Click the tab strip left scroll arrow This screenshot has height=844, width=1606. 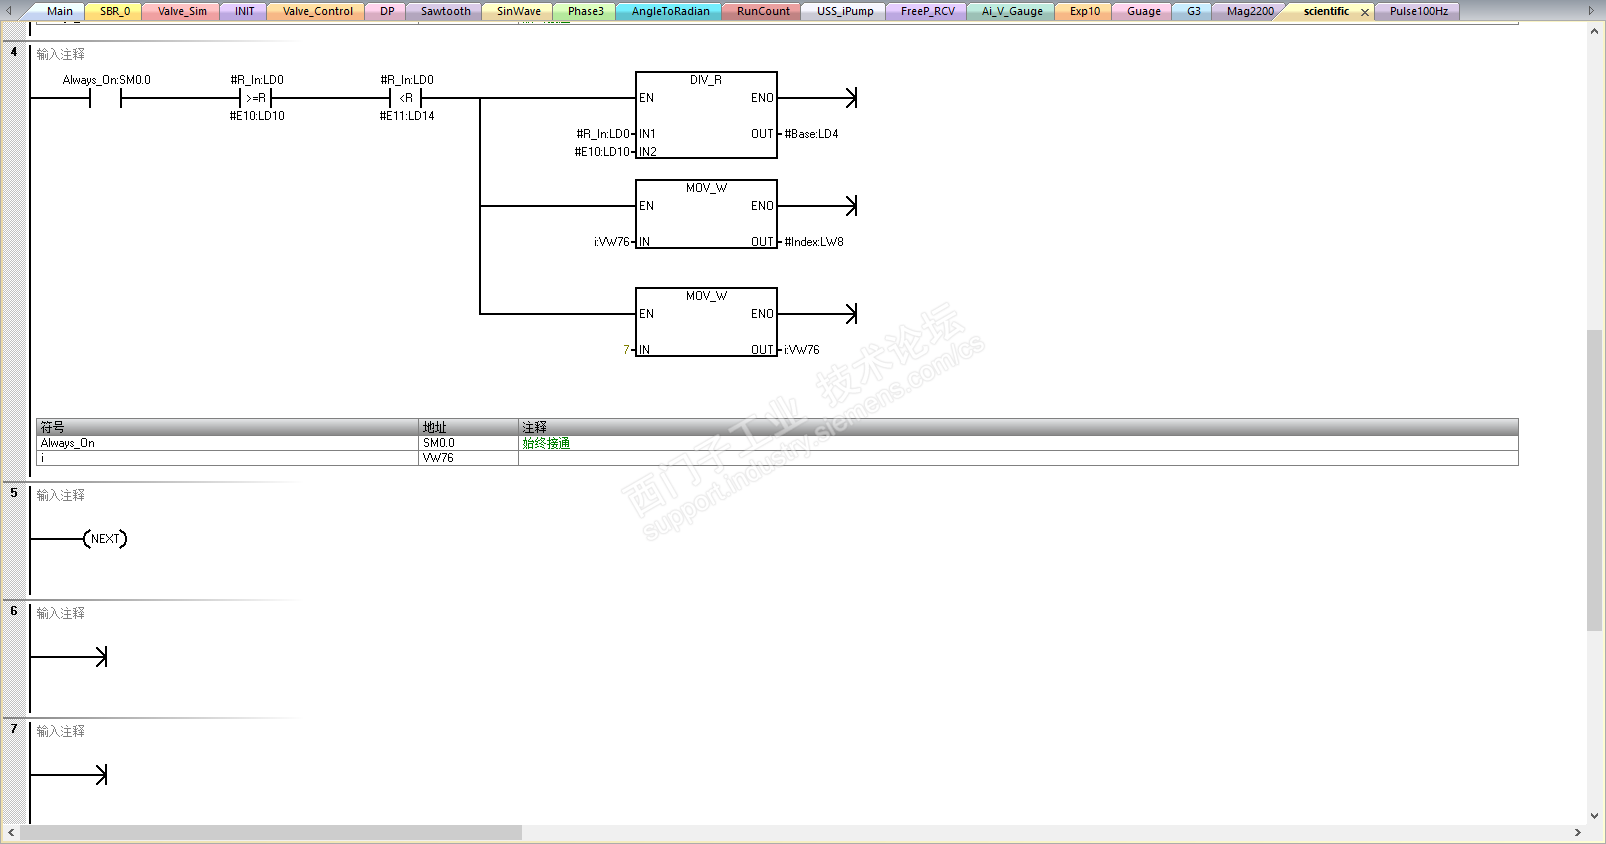coord(10,11)
